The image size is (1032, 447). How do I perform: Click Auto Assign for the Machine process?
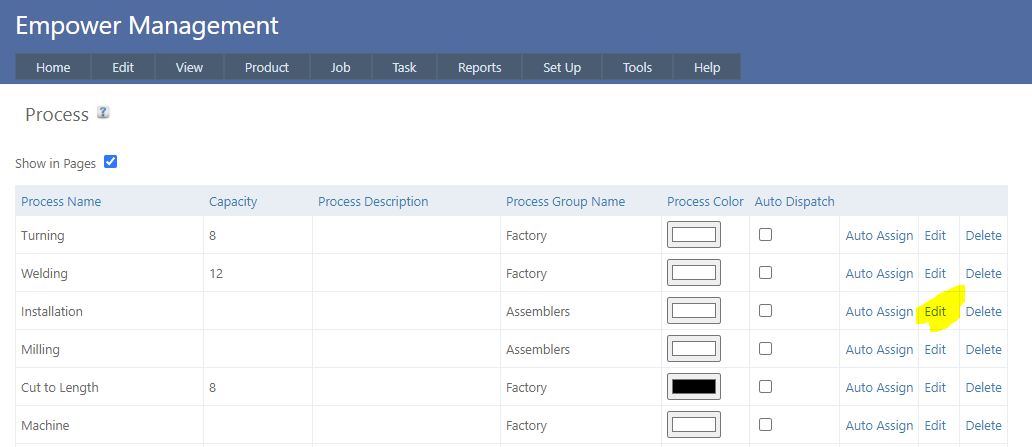click(879, 425)
